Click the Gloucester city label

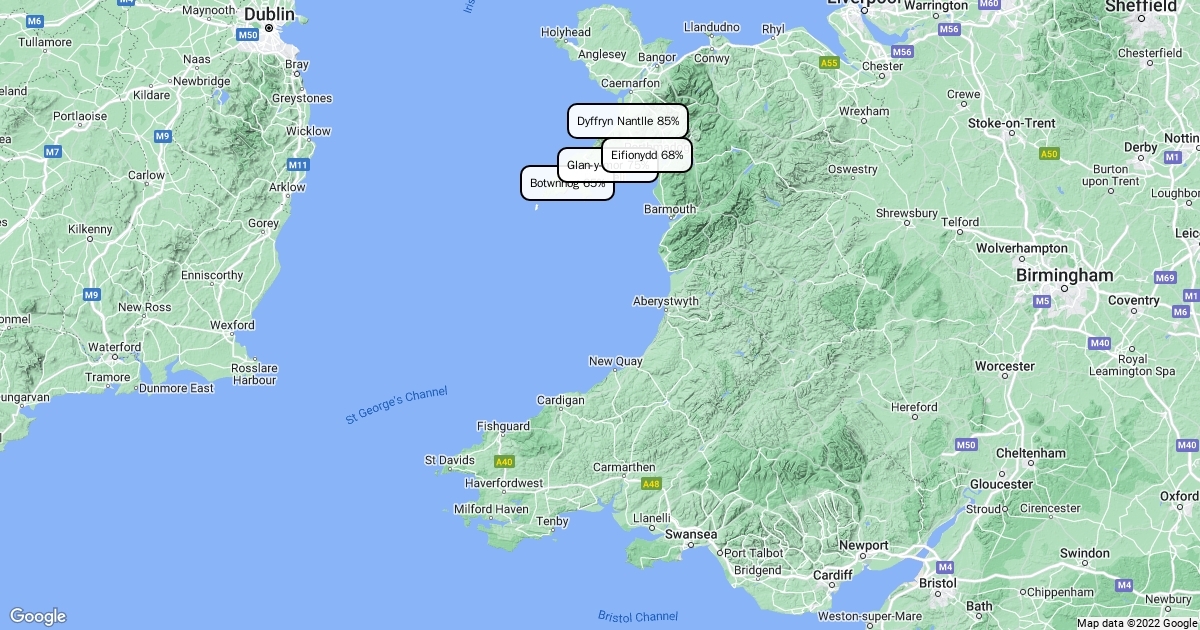click(x=1000, y=484)
